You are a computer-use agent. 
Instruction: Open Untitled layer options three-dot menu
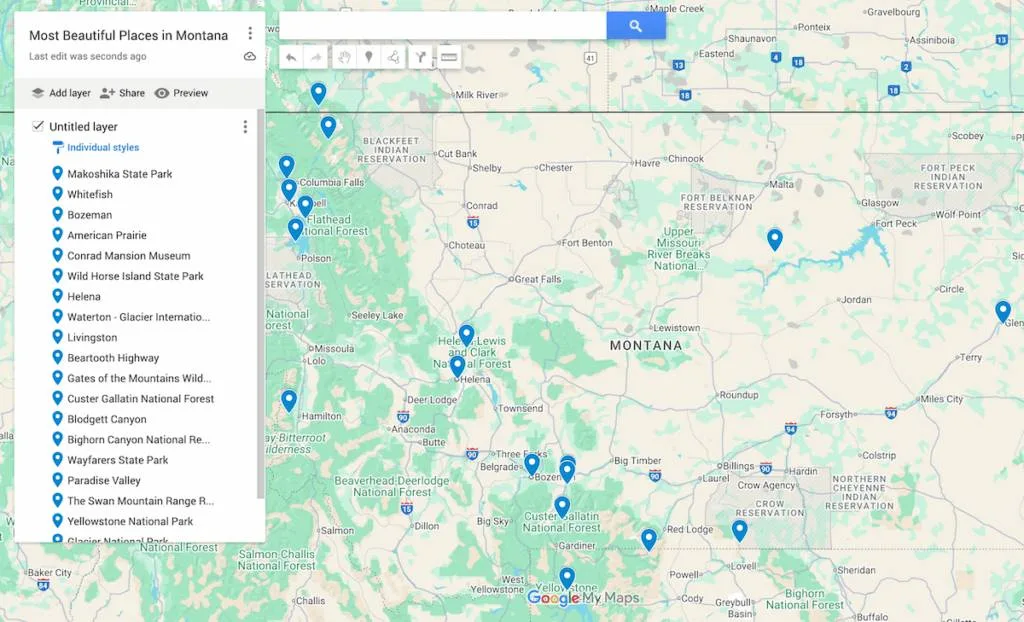pyautogui.click(x=245, y=127)
